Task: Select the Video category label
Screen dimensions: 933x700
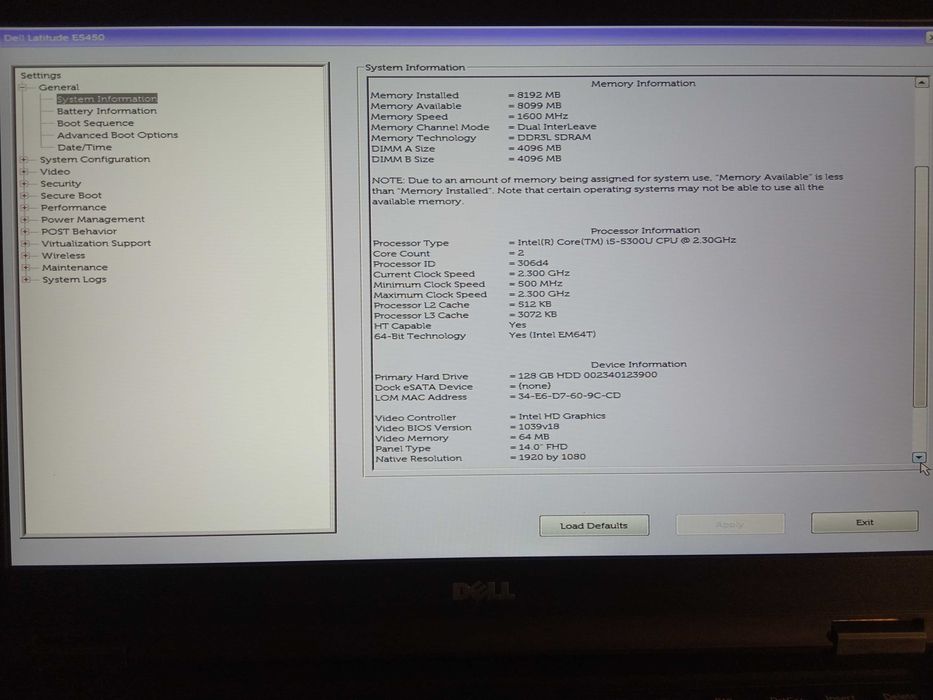Action: click(55, 171)
